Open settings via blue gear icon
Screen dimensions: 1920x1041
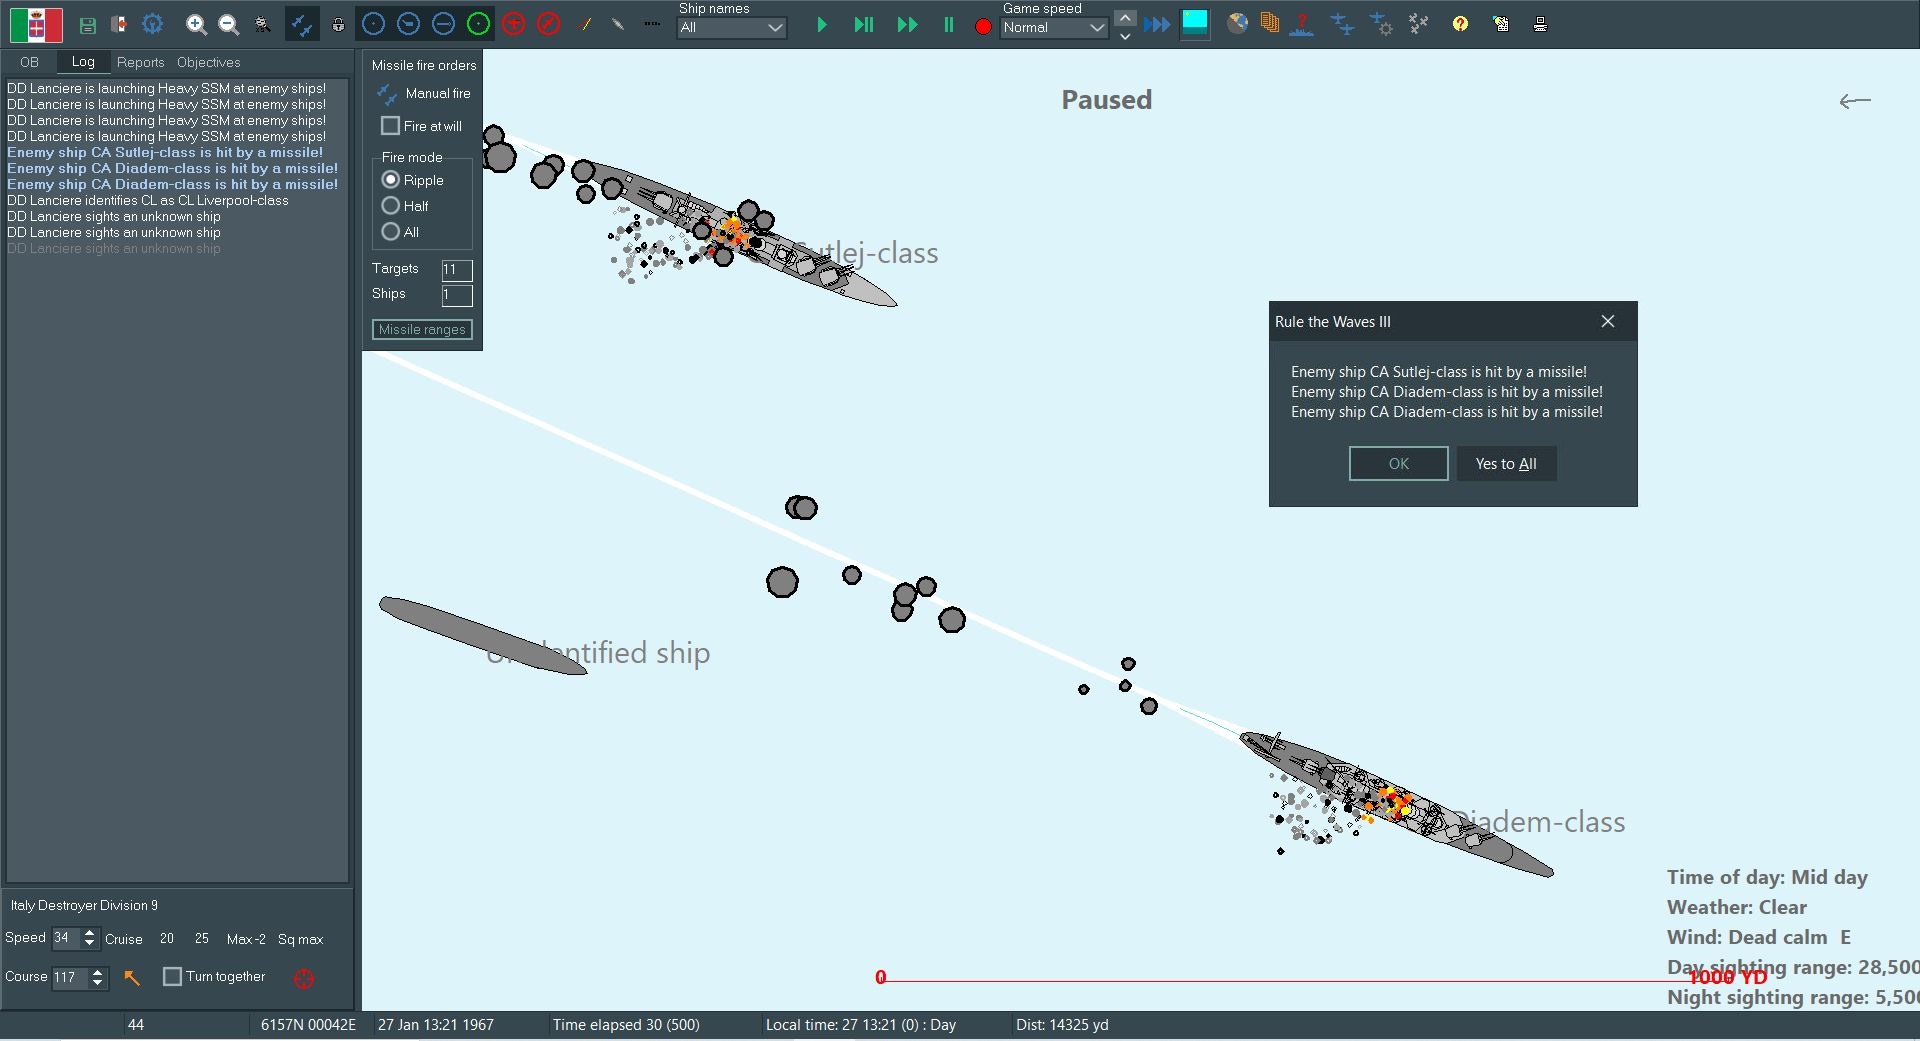point(152,24)
